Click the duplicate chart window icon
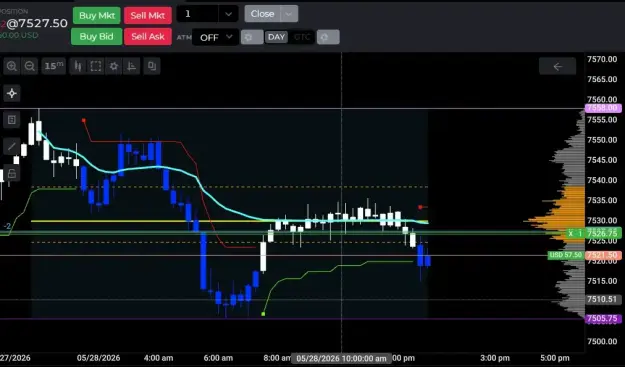 click(x=152, y=66)
